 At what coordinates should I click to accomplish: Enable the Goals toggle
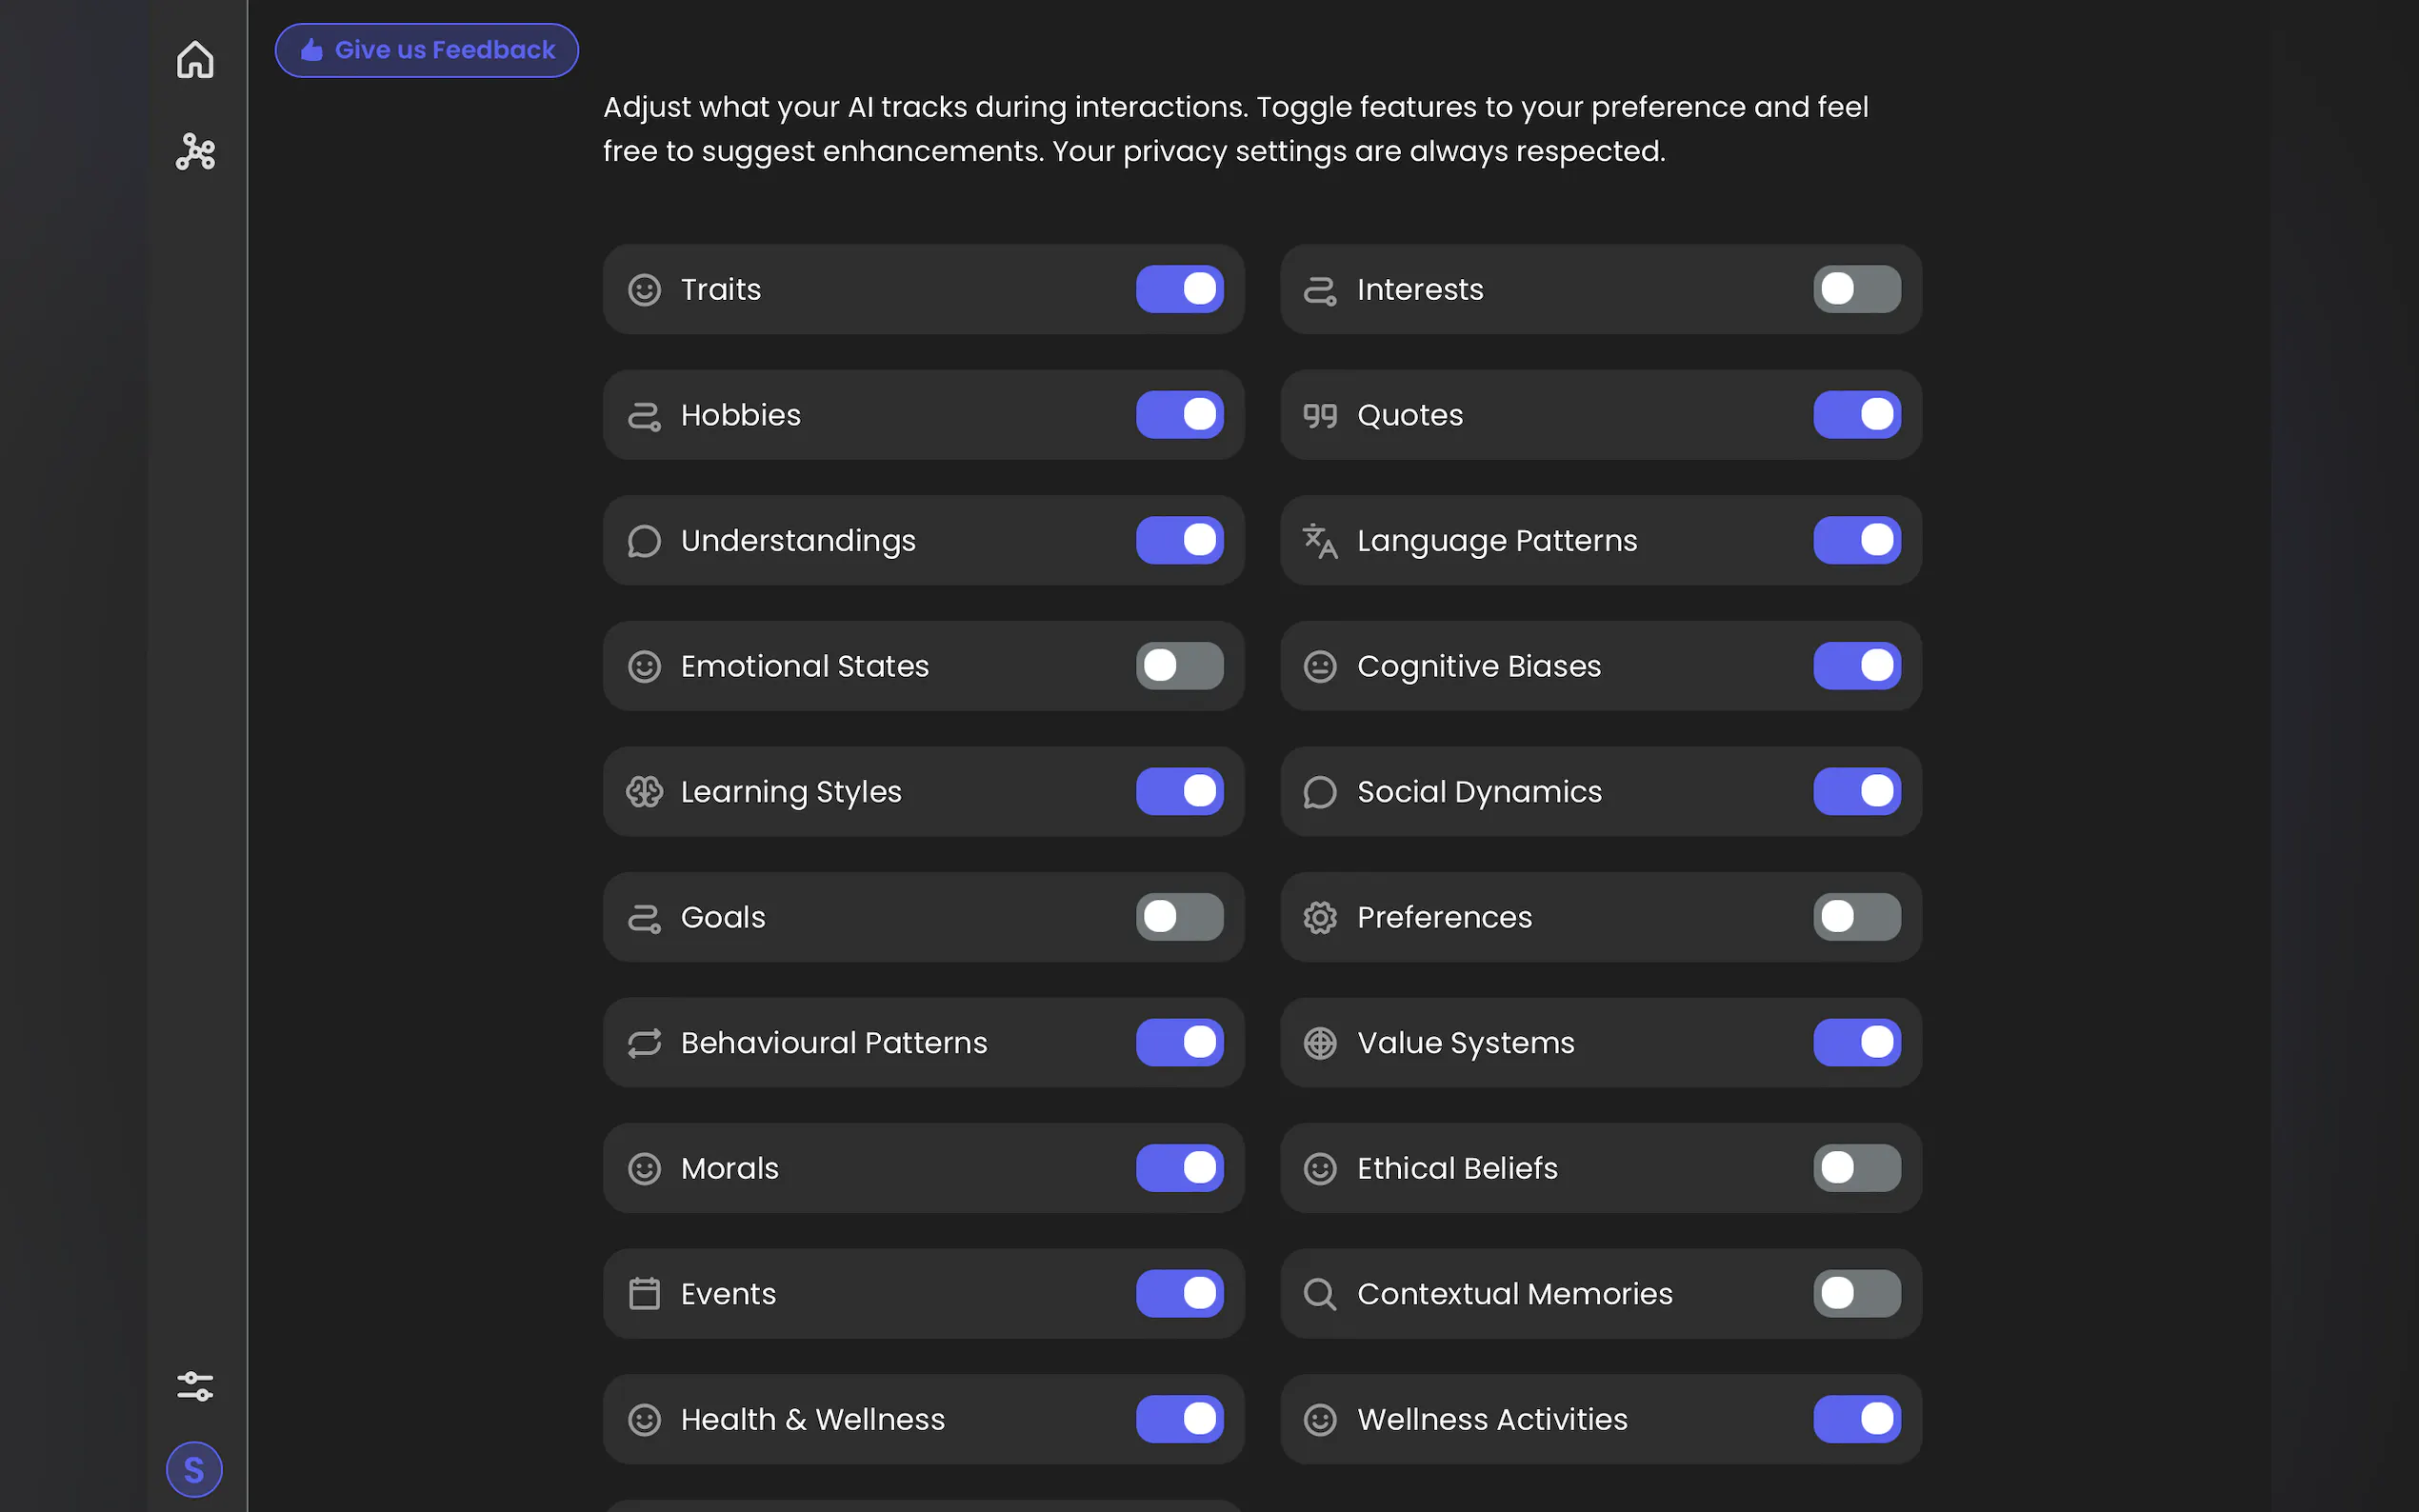(x=1179, y=917)
